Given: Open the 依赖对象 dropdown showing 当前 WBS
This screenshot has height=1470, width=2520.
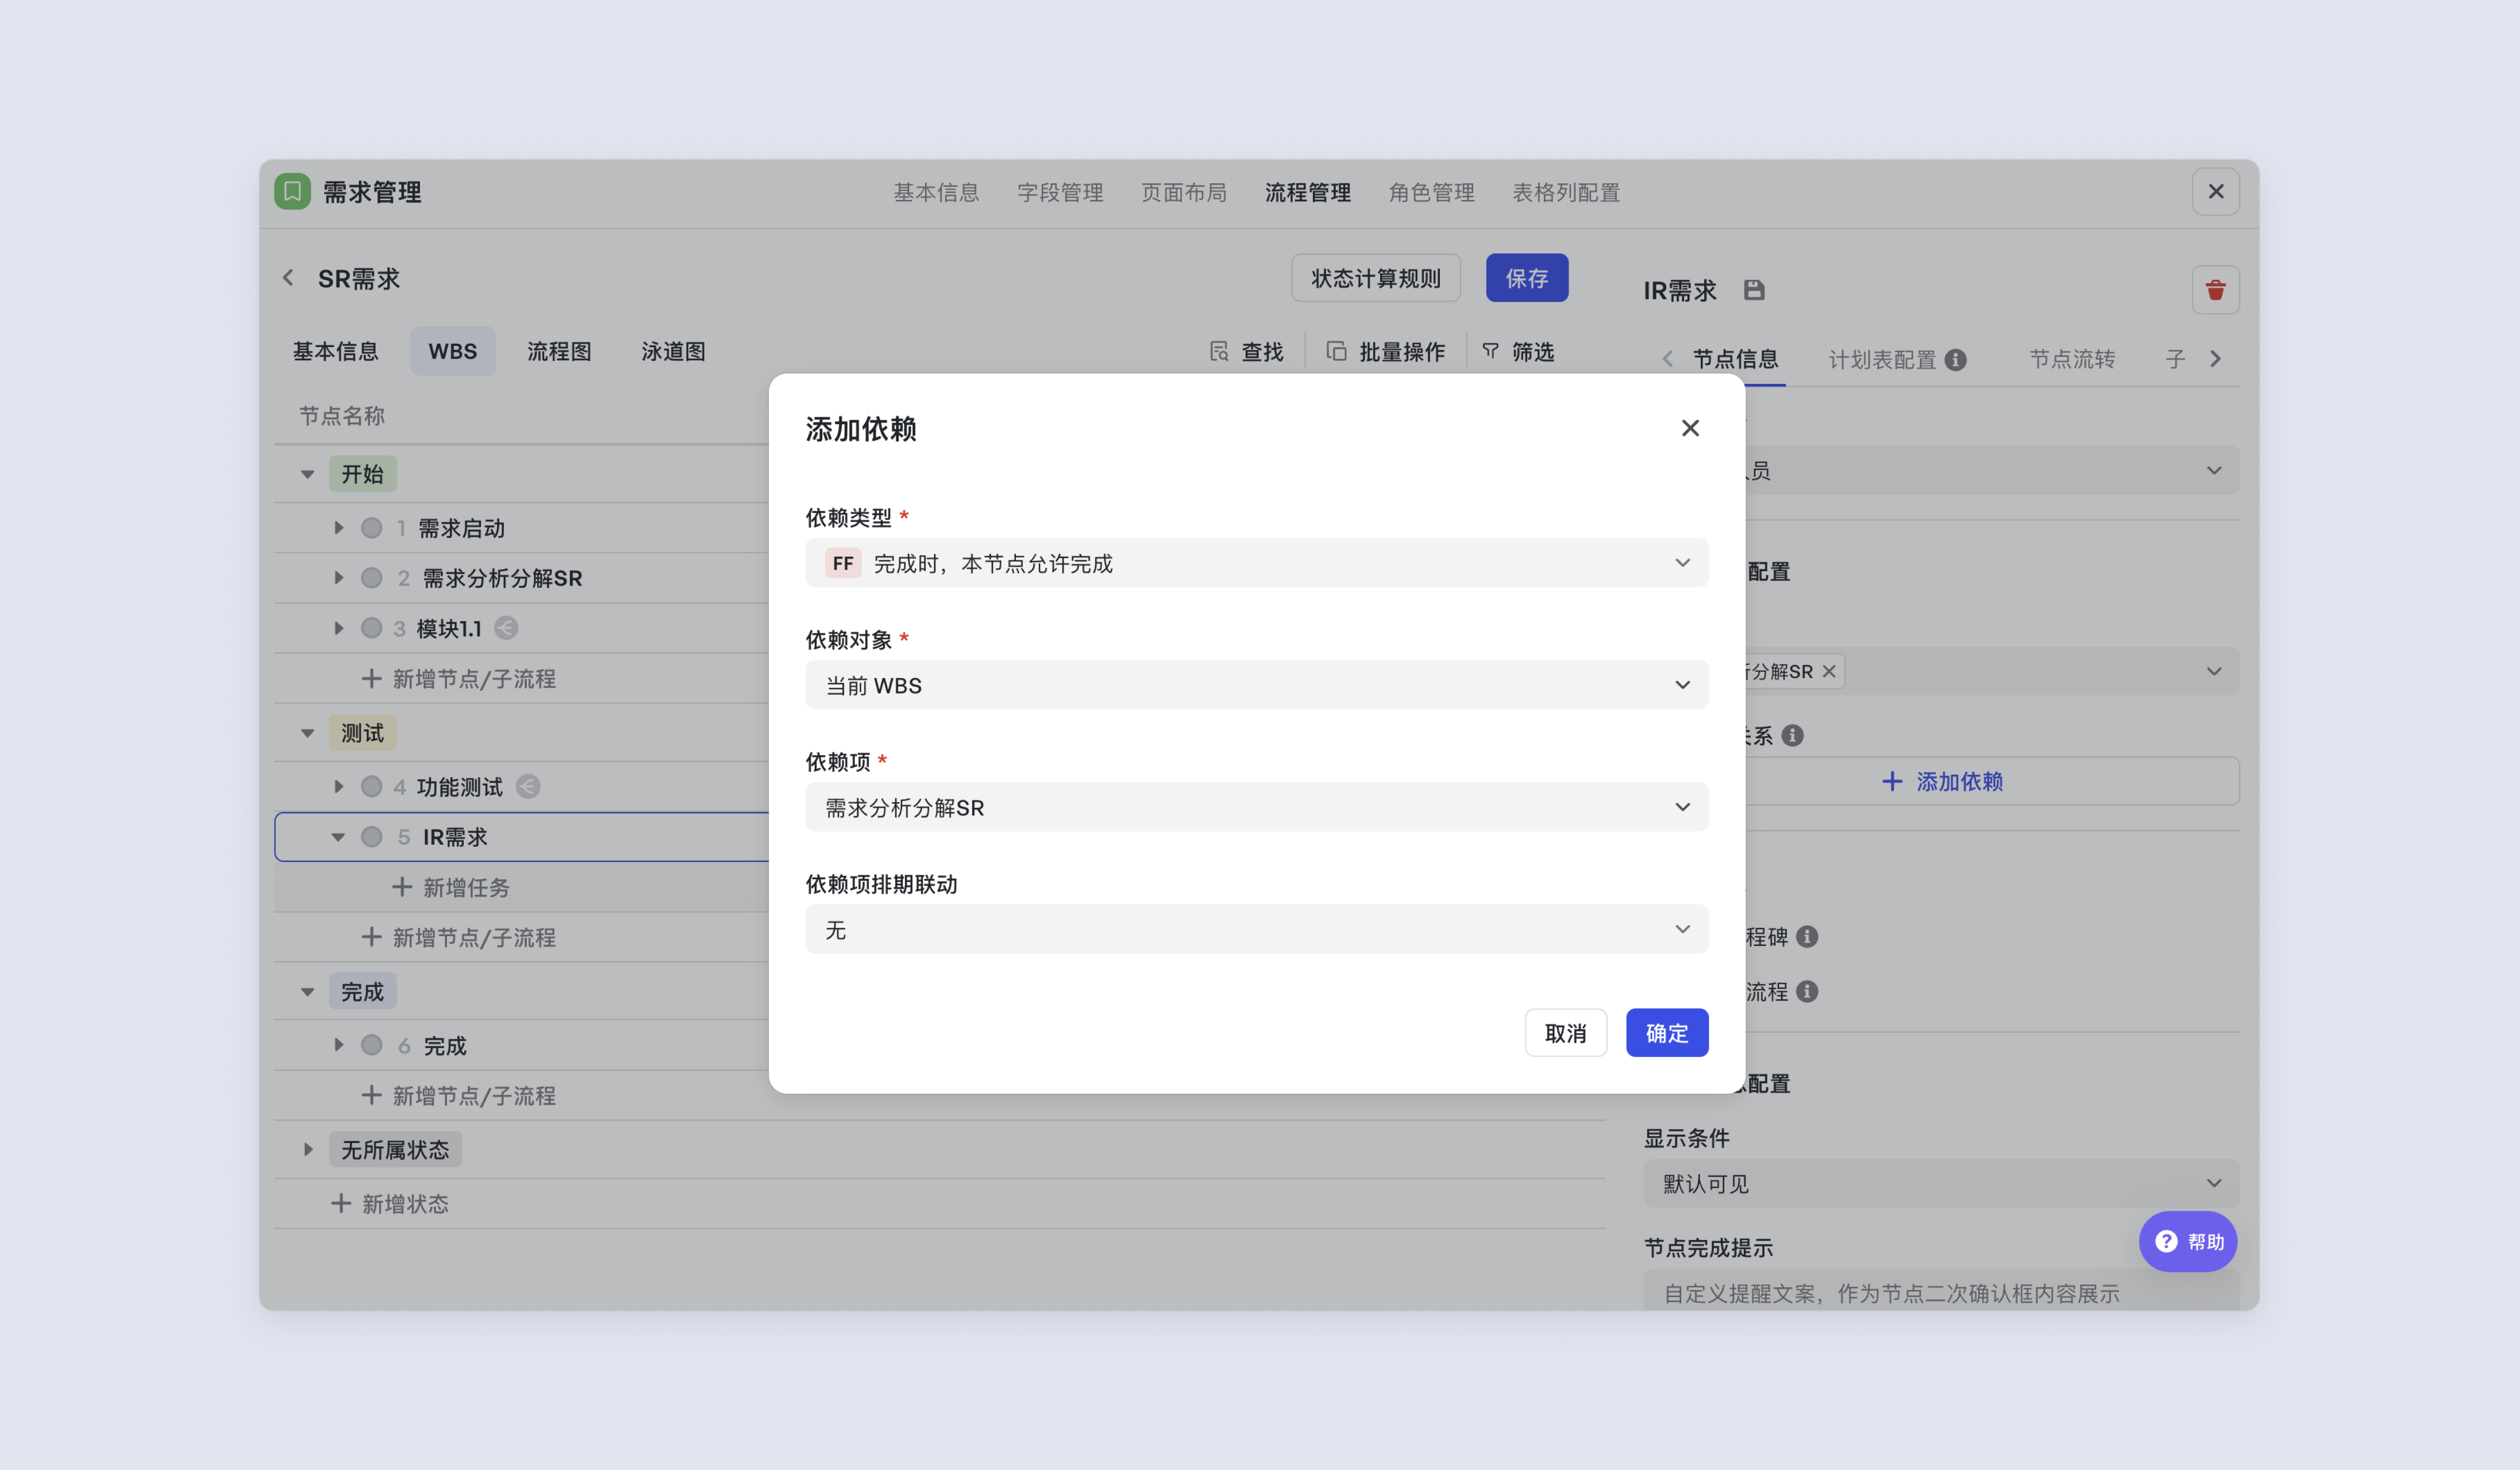Looking at the screenshot, I should coord(1256,685).
